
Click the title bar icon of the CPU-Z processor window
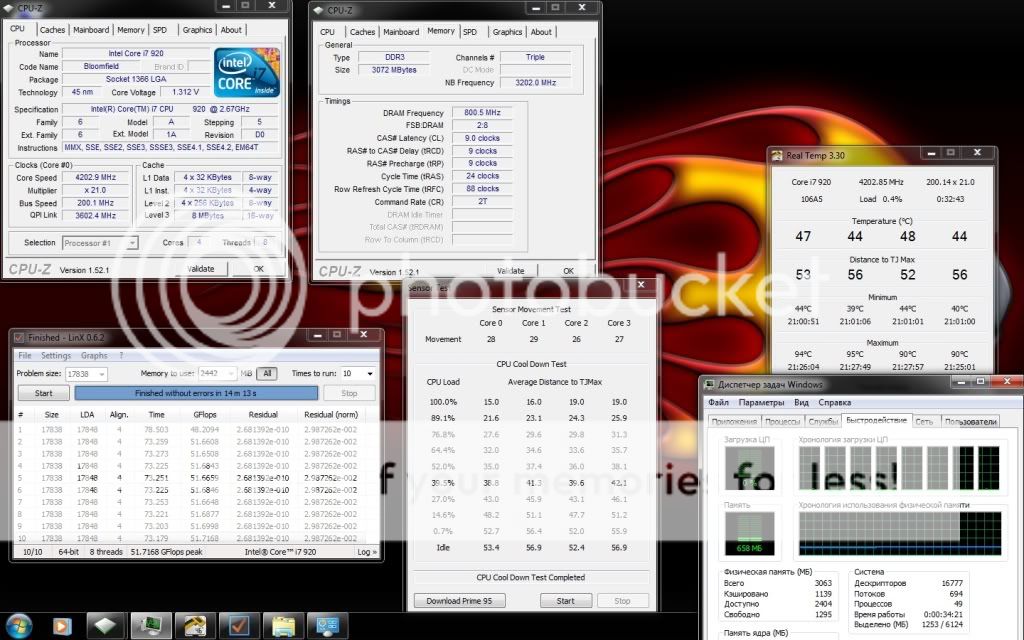coord(9,8)
